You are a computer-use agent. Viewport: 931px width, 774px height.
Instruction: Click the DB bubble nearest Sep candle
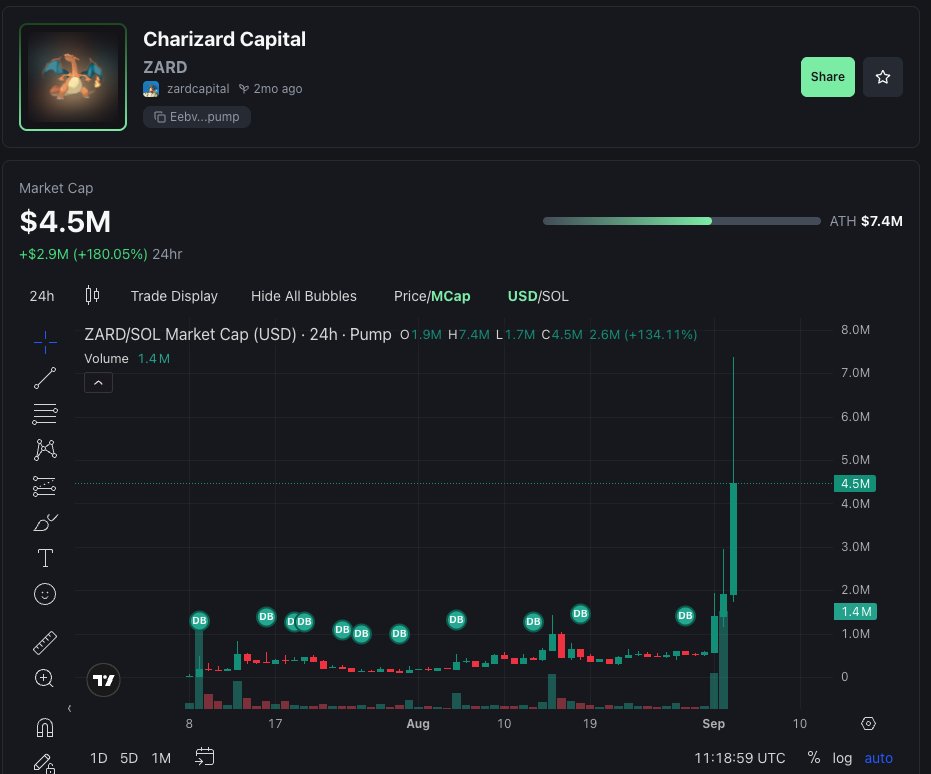[x=685, y=616]
